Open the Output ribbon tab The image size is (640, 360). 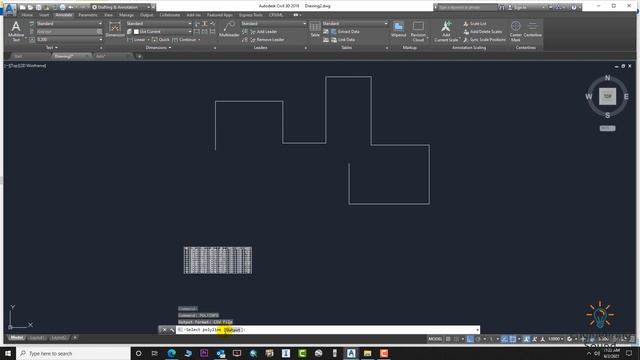click(x=147, y=15)
